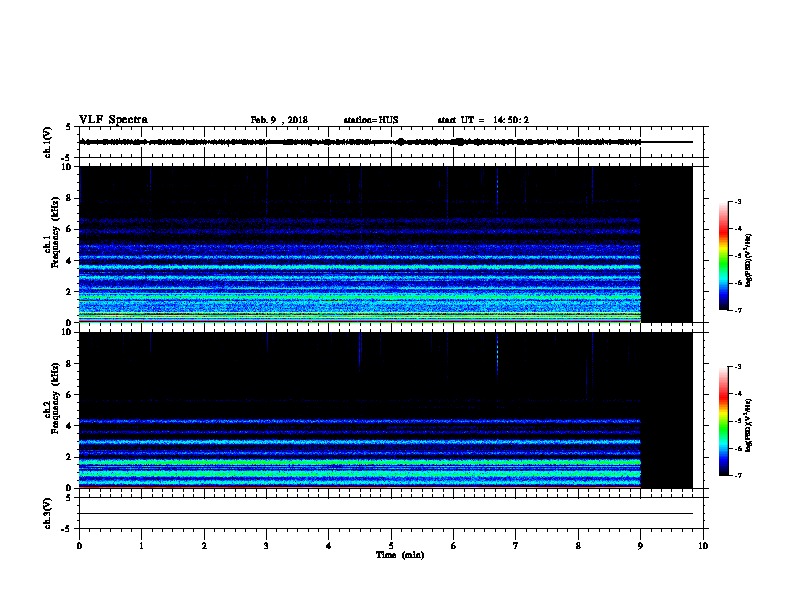Click the time axis tick label "1"

click(x=141, y=545)
